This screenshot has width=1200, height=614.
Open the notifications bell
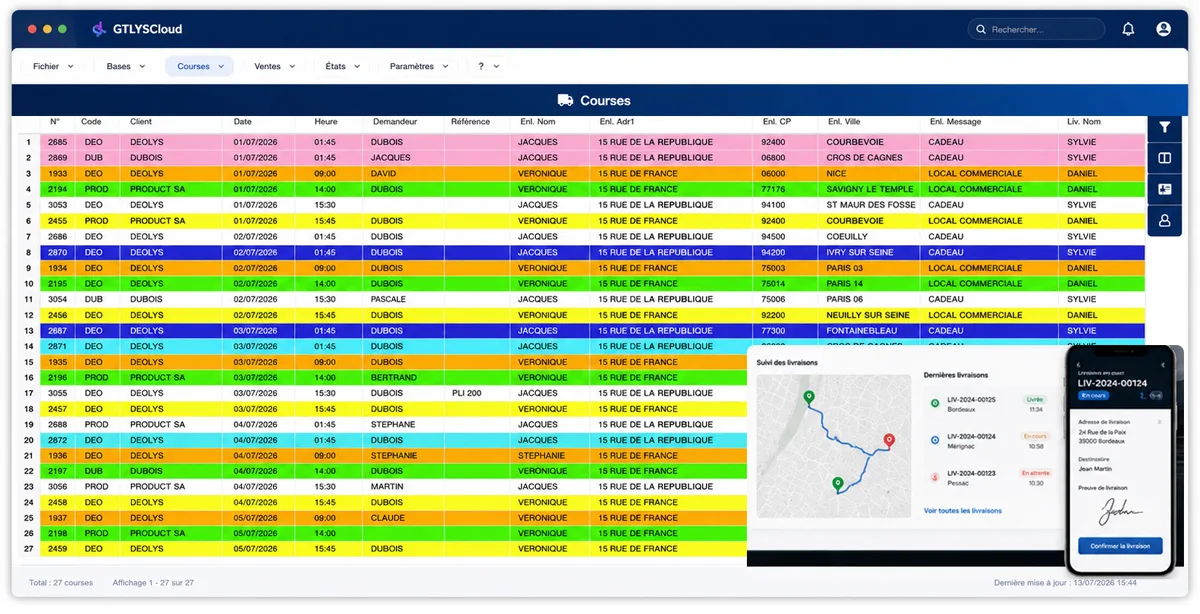click(1128, 29)
